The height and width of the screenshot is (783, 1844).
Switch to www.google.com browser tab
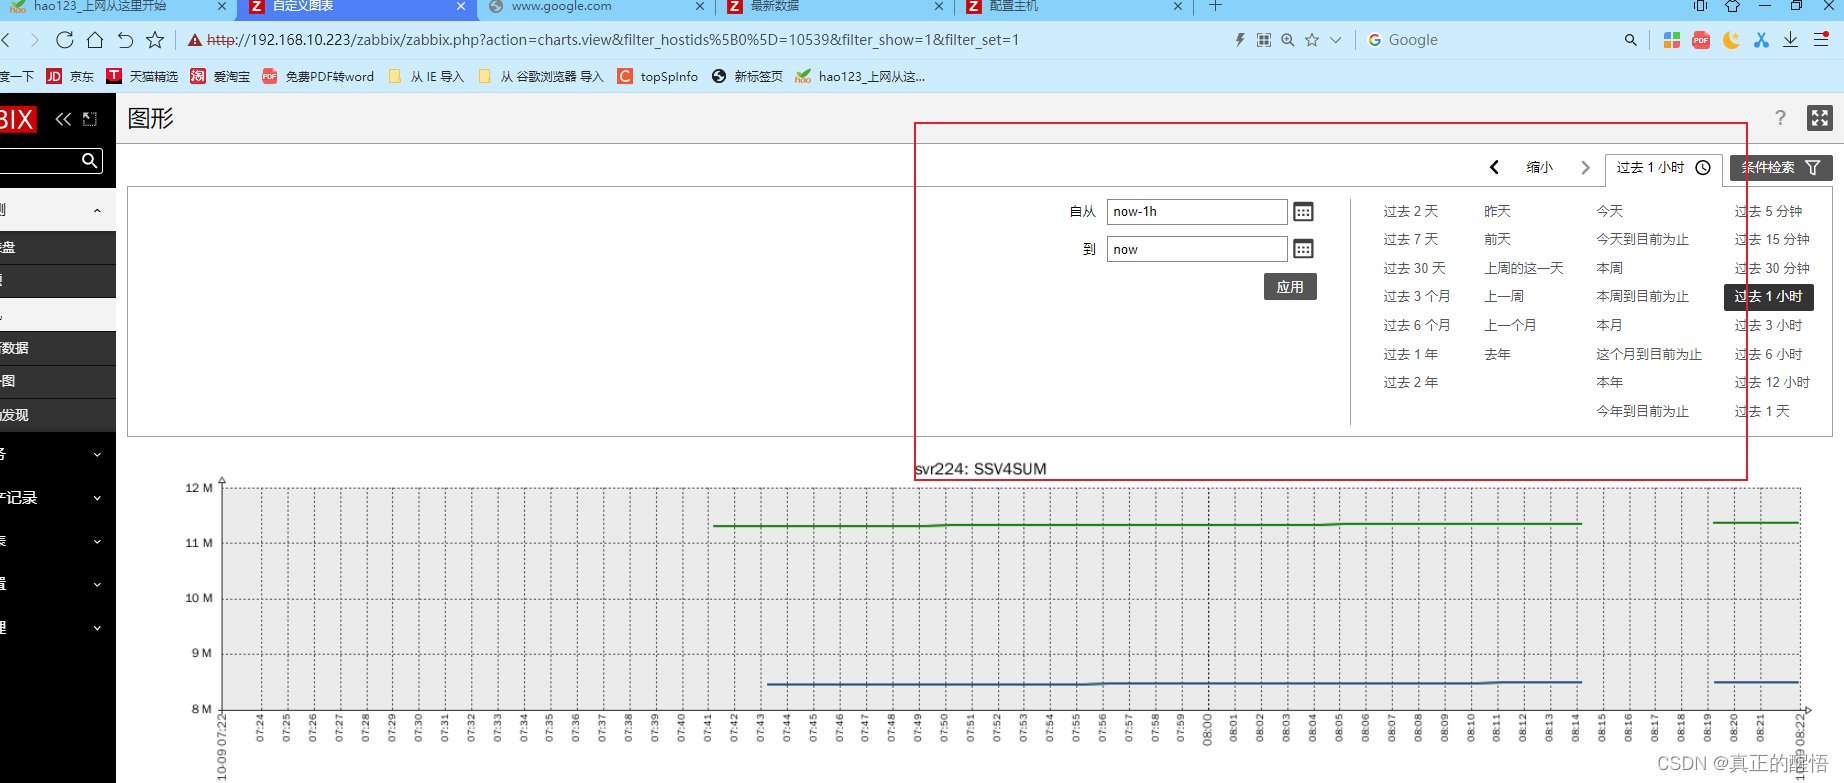[595, 8]
